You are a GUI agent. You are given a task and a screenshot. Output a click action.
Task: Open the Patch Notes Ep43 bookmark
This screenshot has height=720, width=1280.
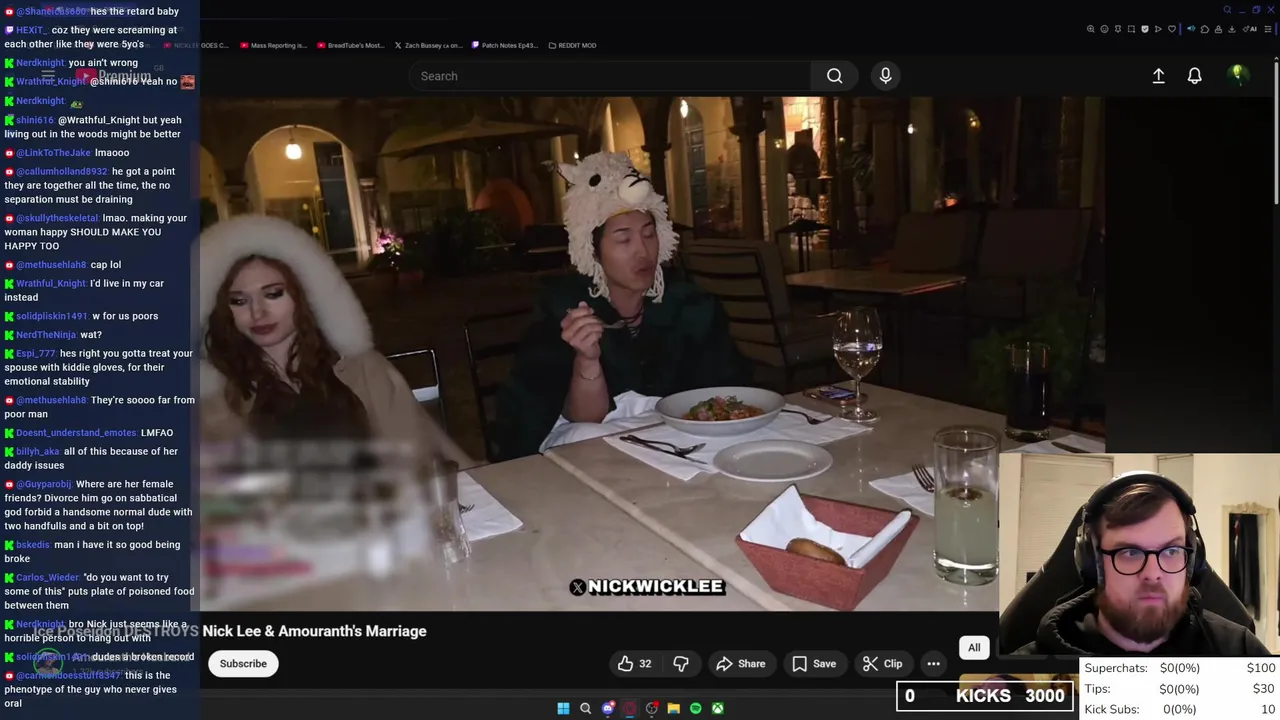504,45
